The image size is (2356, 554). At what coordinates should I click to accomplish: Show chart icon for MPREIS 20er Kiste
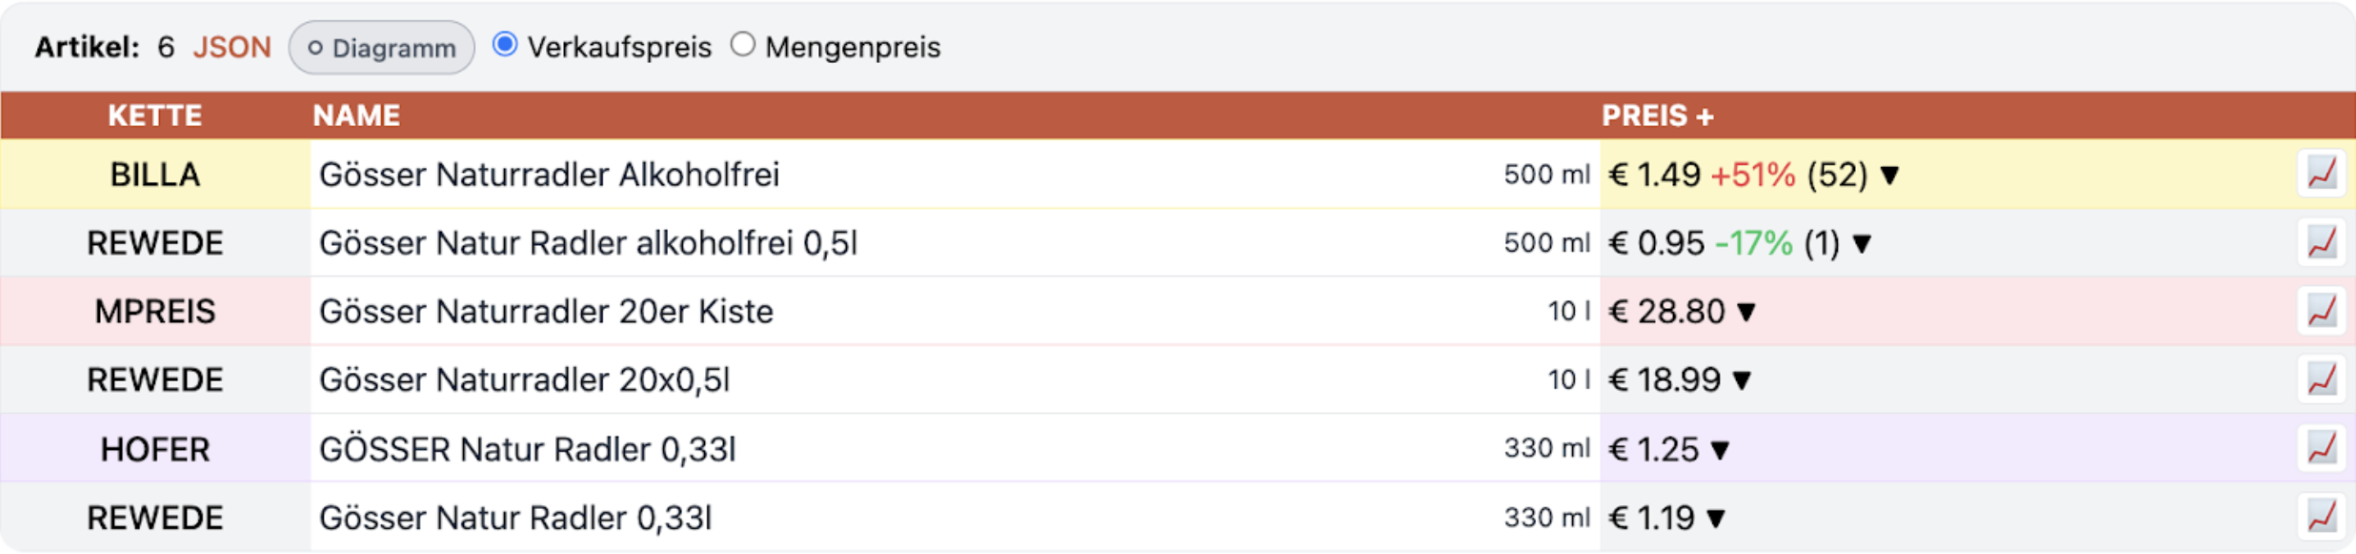pos(2320,311)
